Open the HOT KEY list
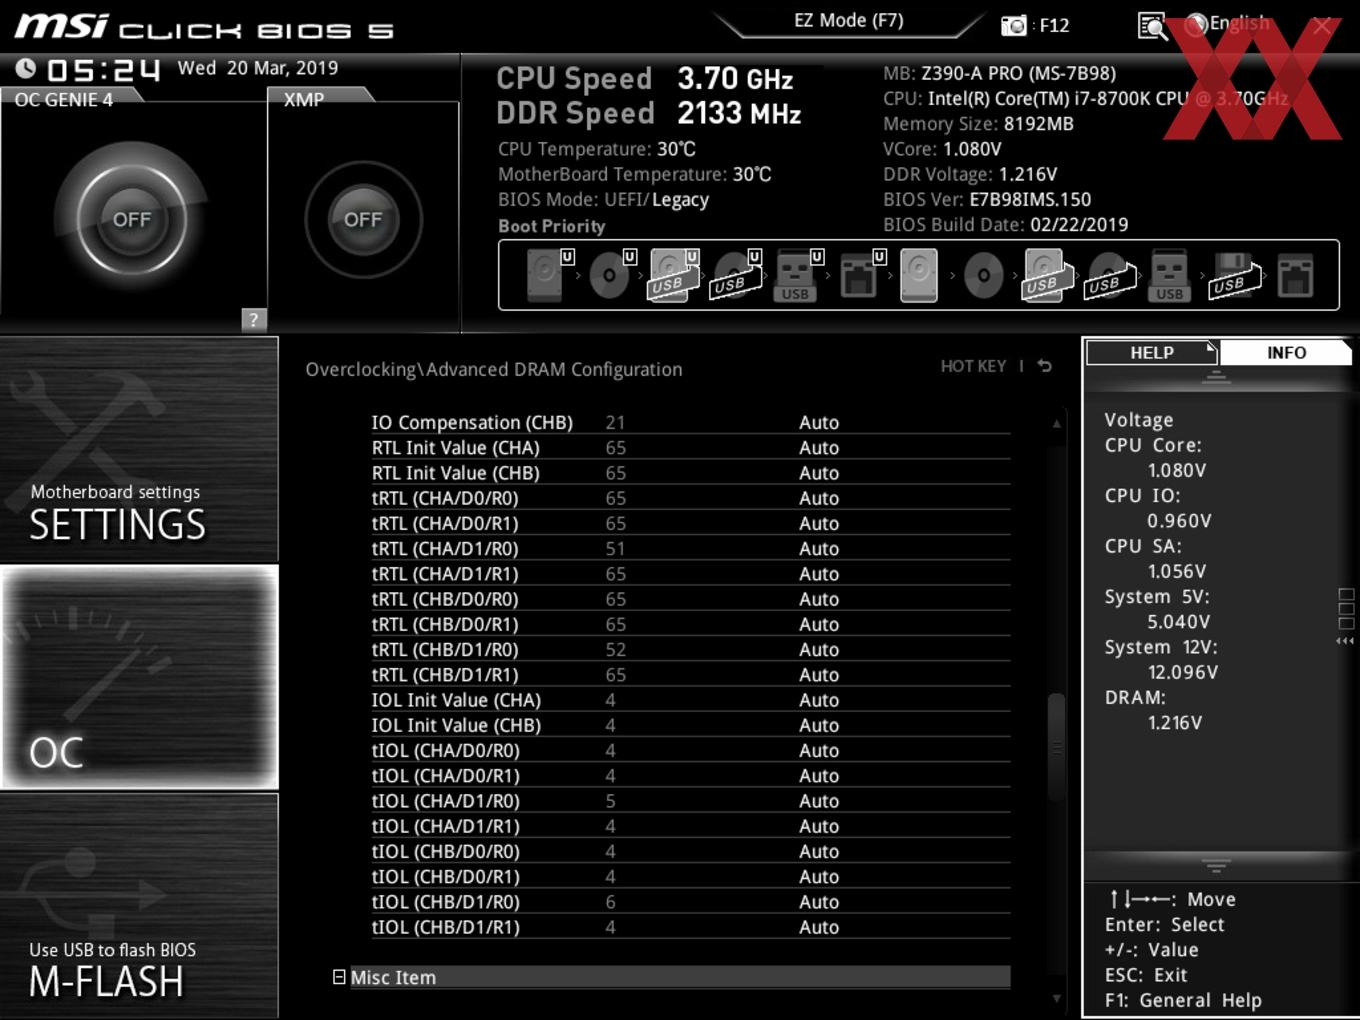Image resolution: width=1360 pixels, height=1020 pixels. (973, 366)
